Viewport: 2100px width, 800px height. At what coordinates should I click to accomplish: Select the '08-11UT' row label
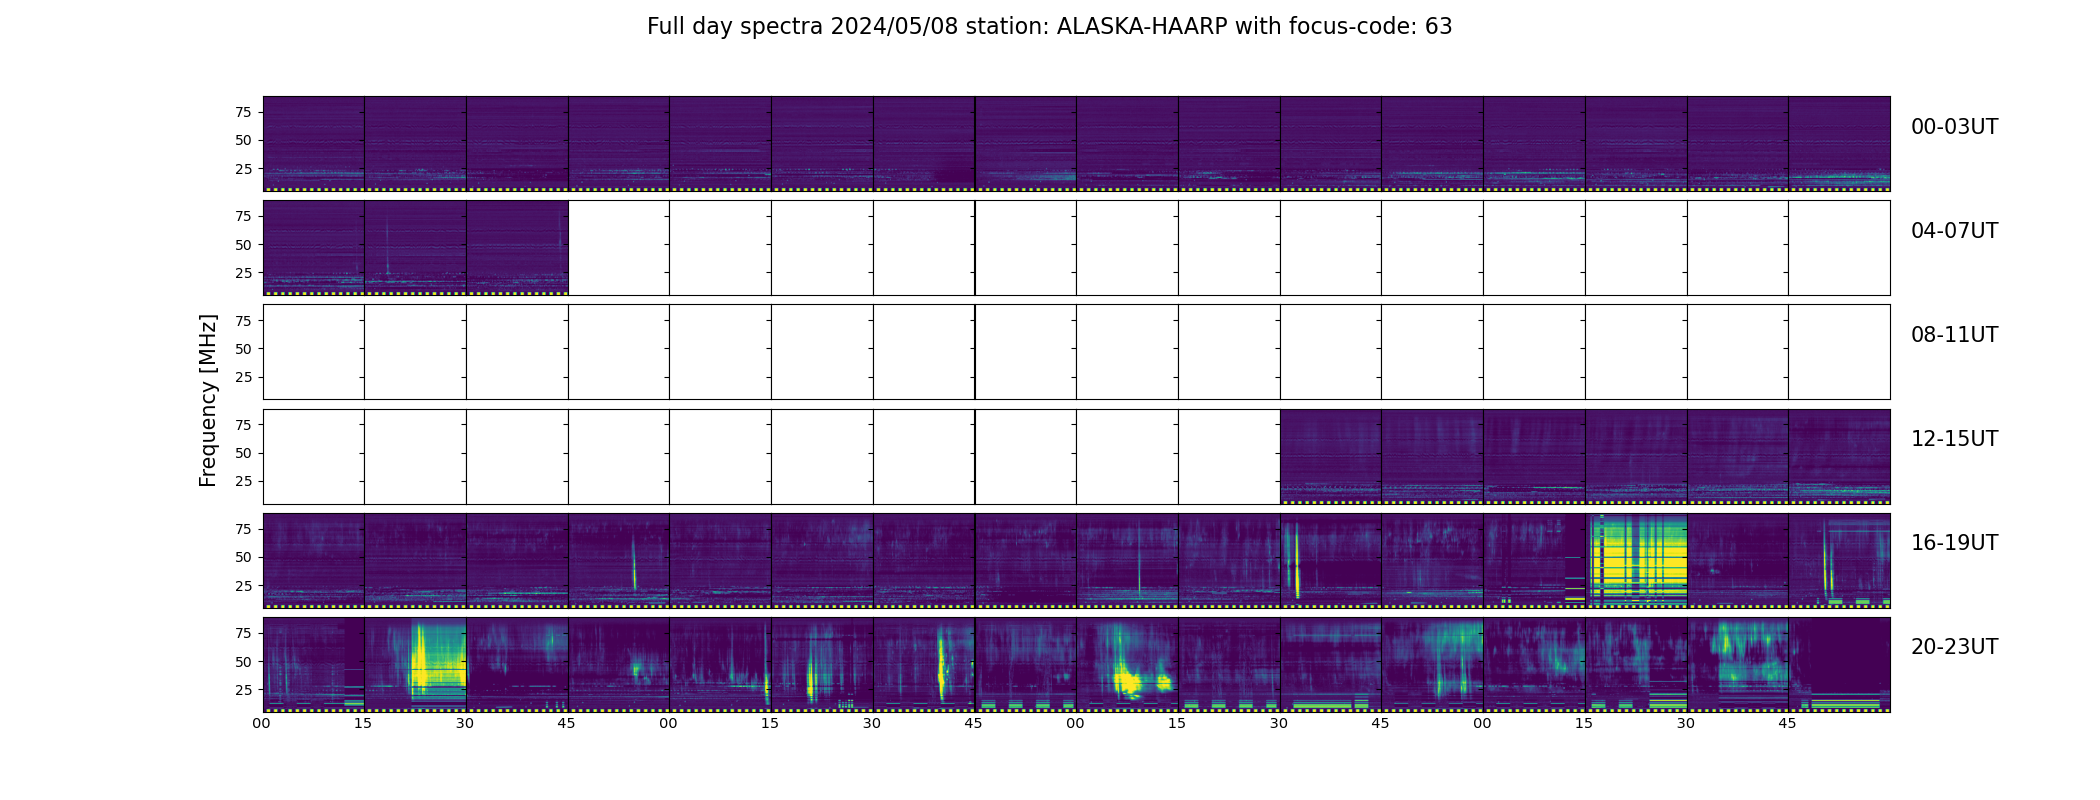click(x=1954, y=335)
